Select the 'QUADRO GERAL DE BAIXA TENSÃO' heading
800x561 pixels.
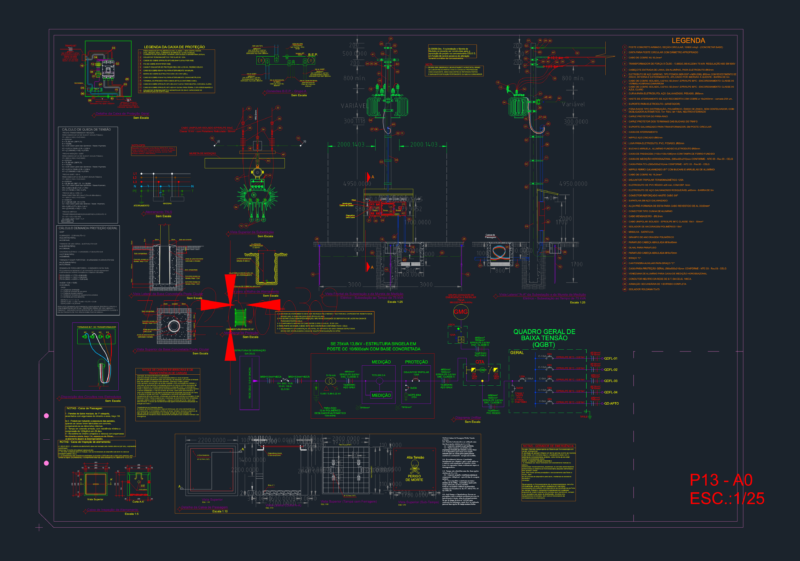click(x=544, y=338)
